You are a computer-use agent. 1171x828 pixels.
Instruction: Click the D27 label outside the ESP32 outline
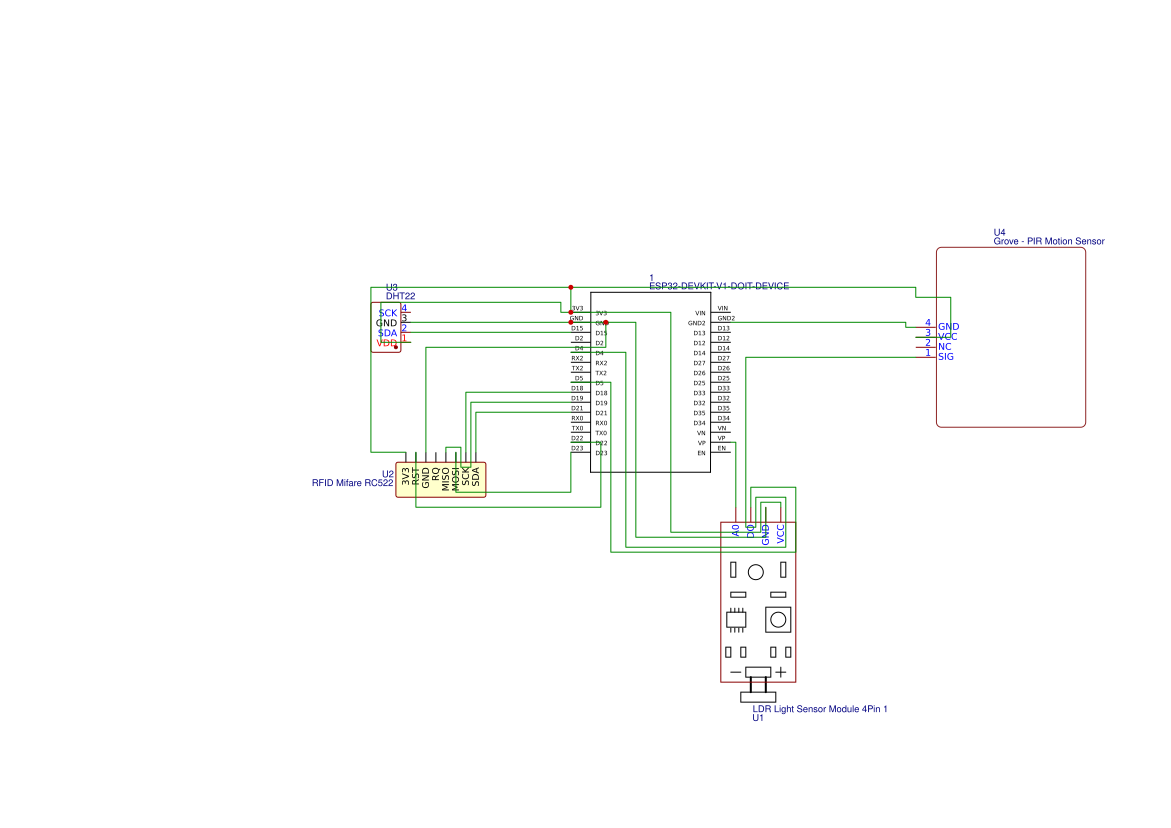724,358
